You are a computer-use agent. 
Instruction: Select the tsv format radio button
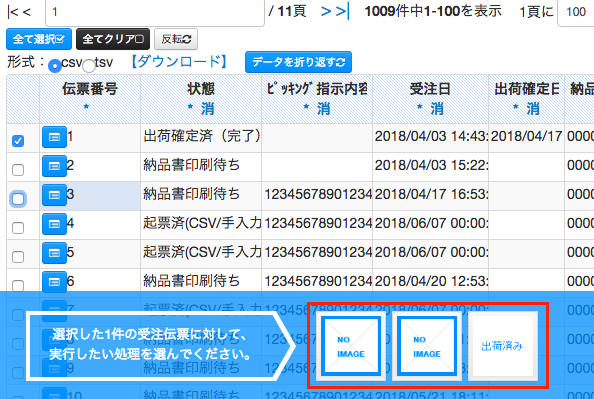[x=89, y=66]
